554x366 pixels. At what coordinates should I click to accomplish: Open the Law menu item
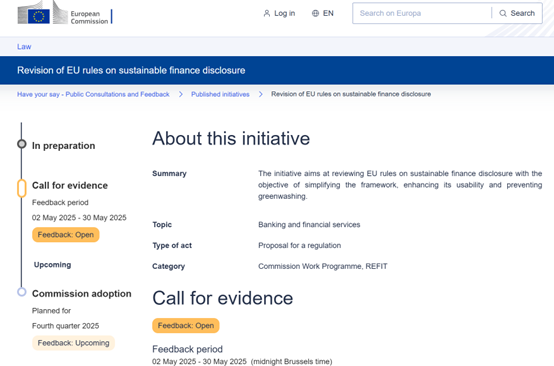(24, 47)
